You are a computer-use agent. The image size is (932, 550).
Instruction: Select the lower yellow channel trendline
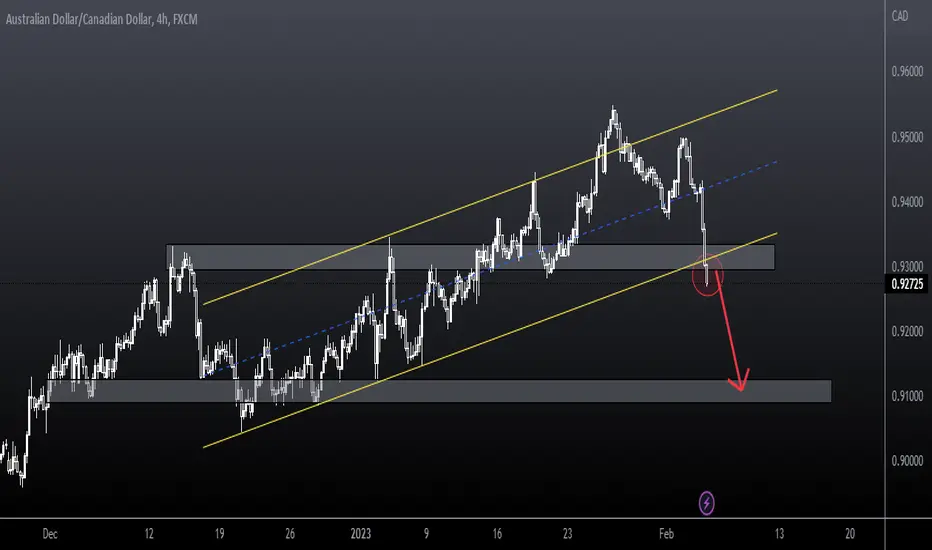[x=490, y=340]
